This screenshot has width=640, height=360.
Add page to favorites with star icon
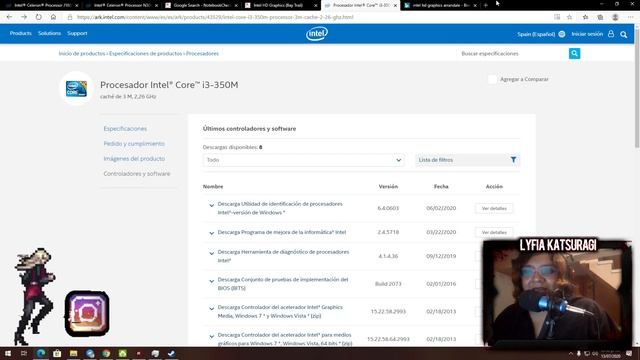click(569, 17)
